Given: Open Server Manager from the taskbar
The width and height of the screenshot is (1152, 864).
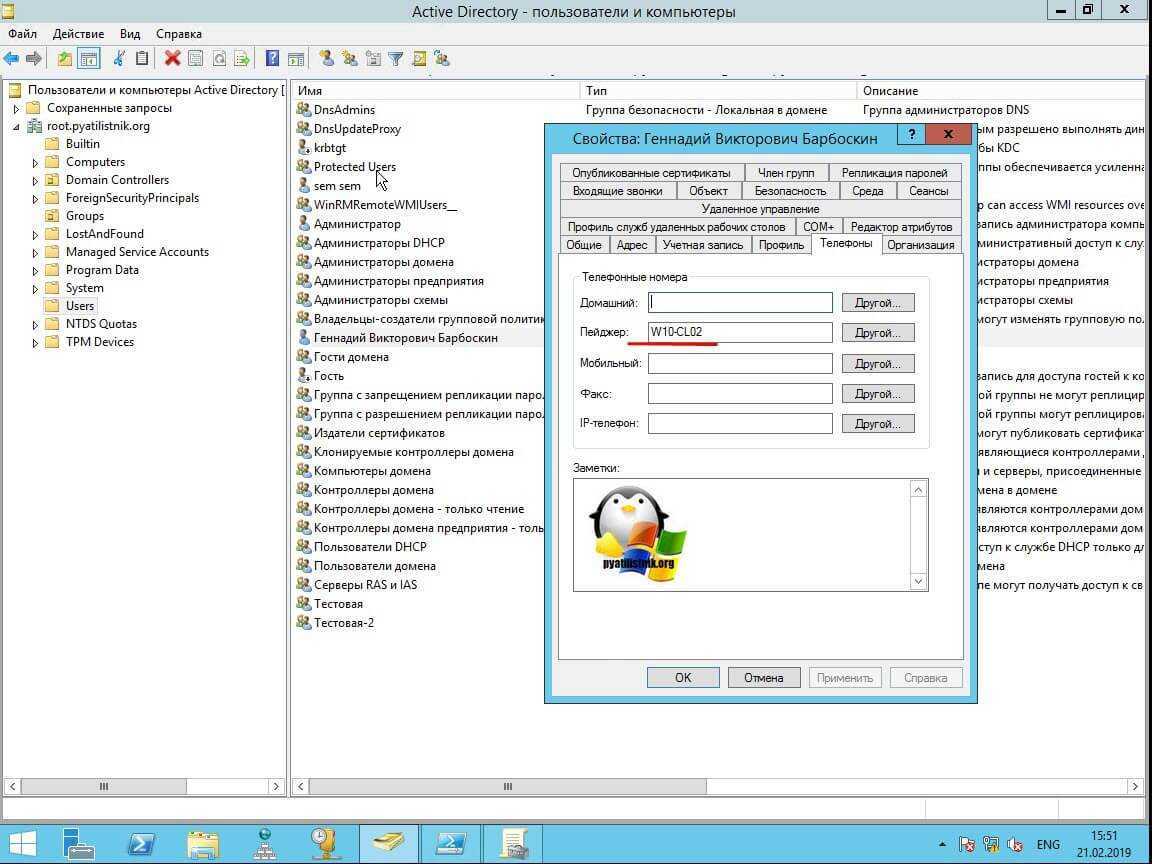Looking at the screenshot, I should [81, 842].
